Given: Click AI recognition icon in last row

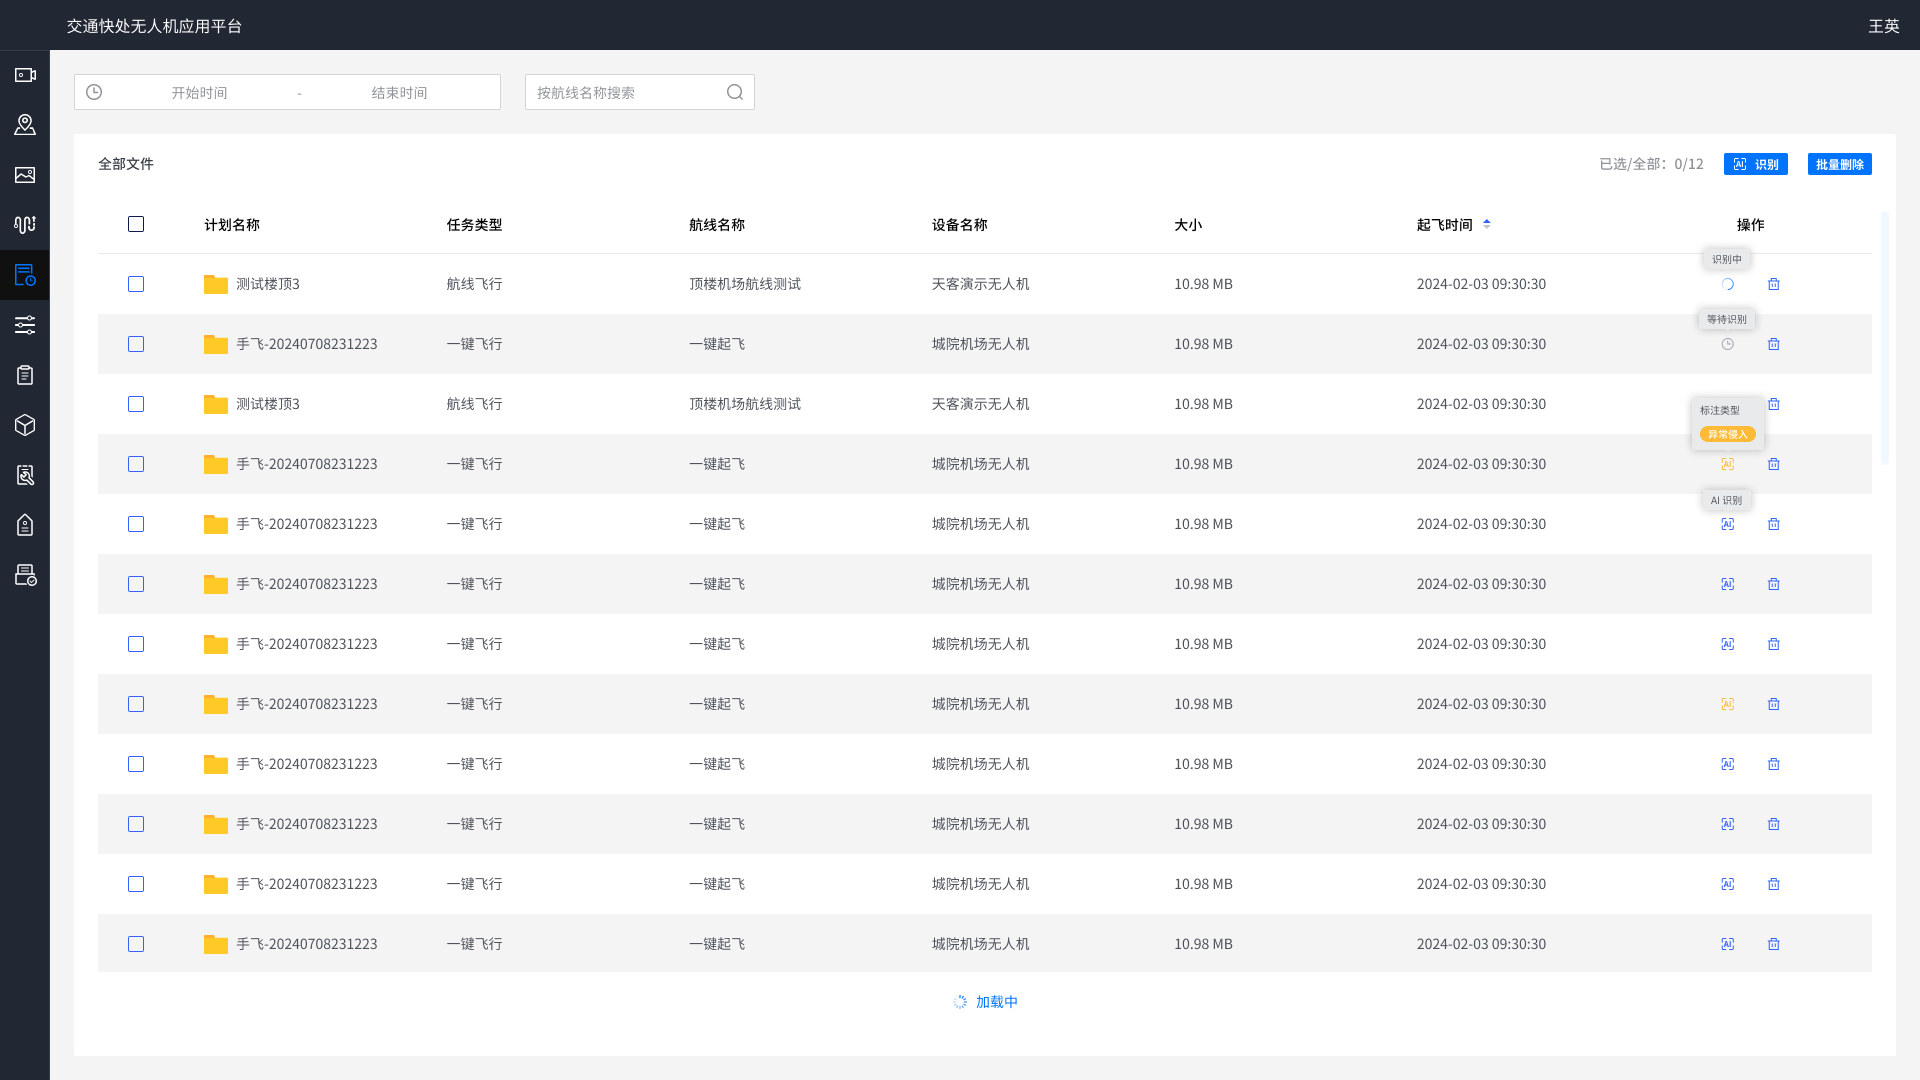Looking at the screenshot, I should point(1727,944).
